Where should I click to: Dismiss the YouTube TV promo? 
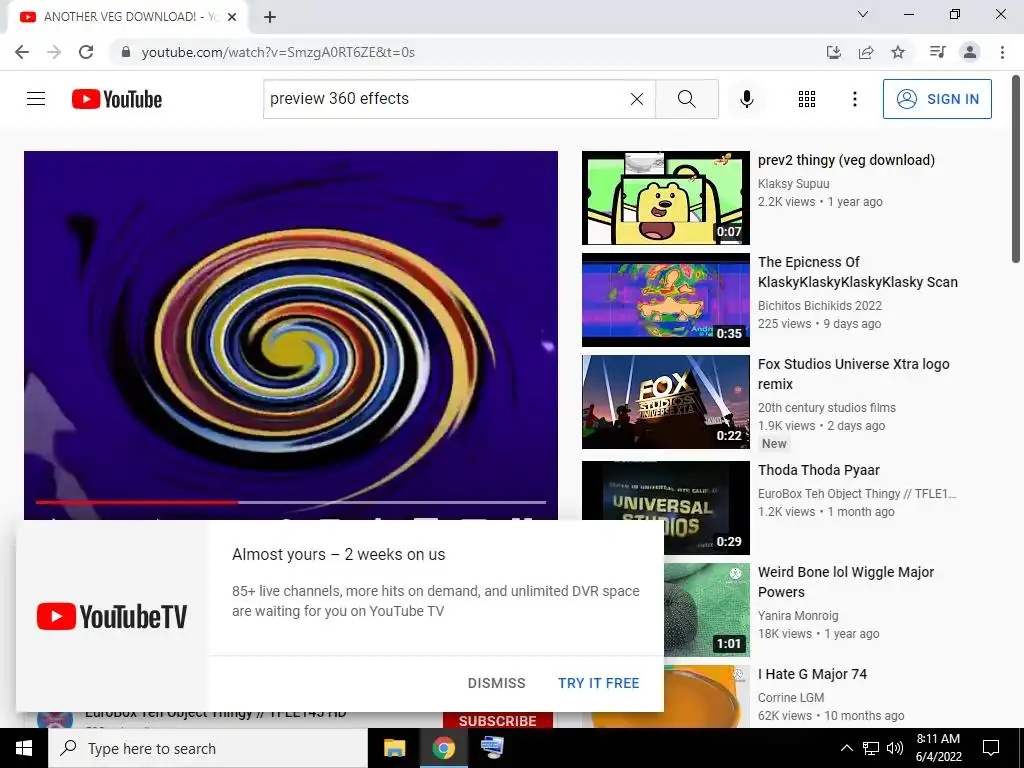(496, 683)
